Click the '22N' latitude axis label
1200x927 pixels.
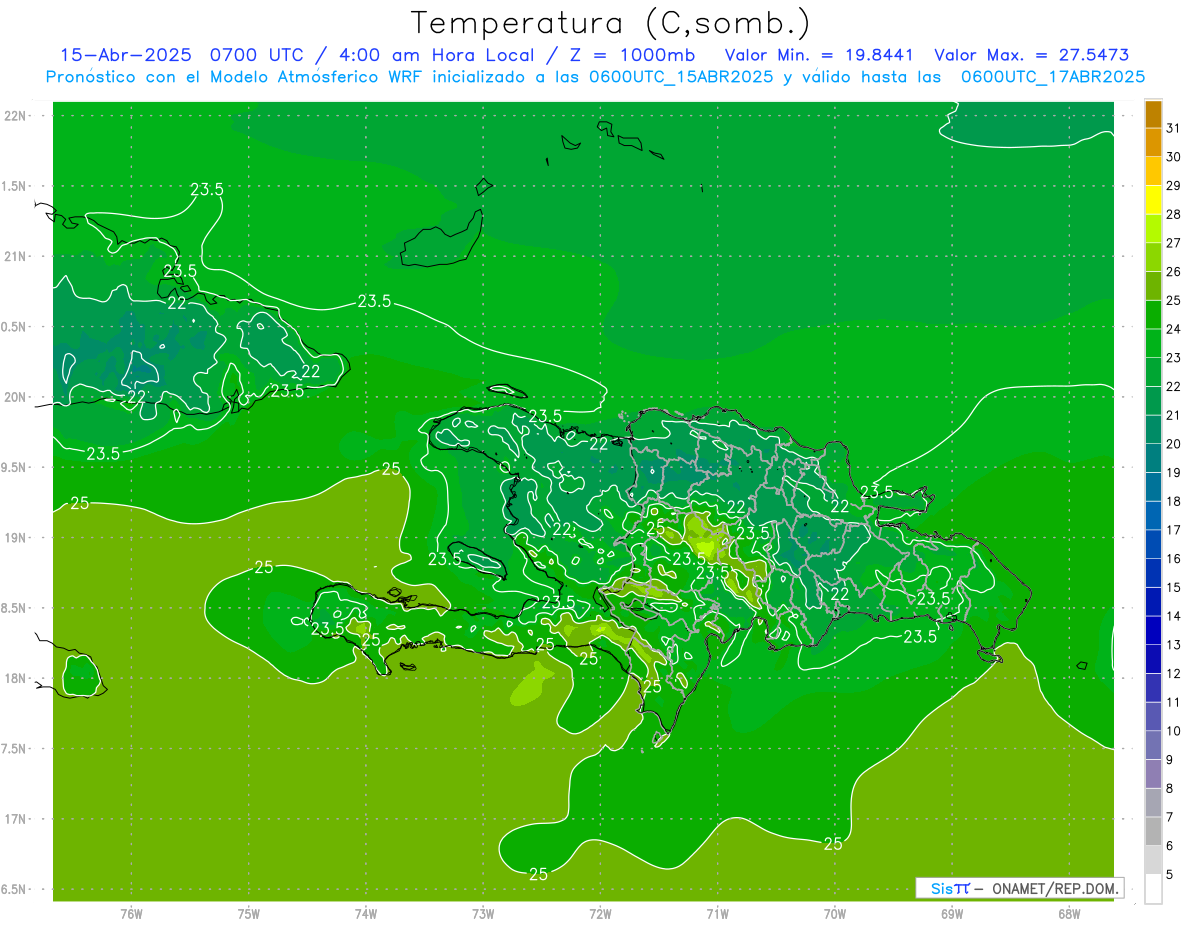point(15,116)
